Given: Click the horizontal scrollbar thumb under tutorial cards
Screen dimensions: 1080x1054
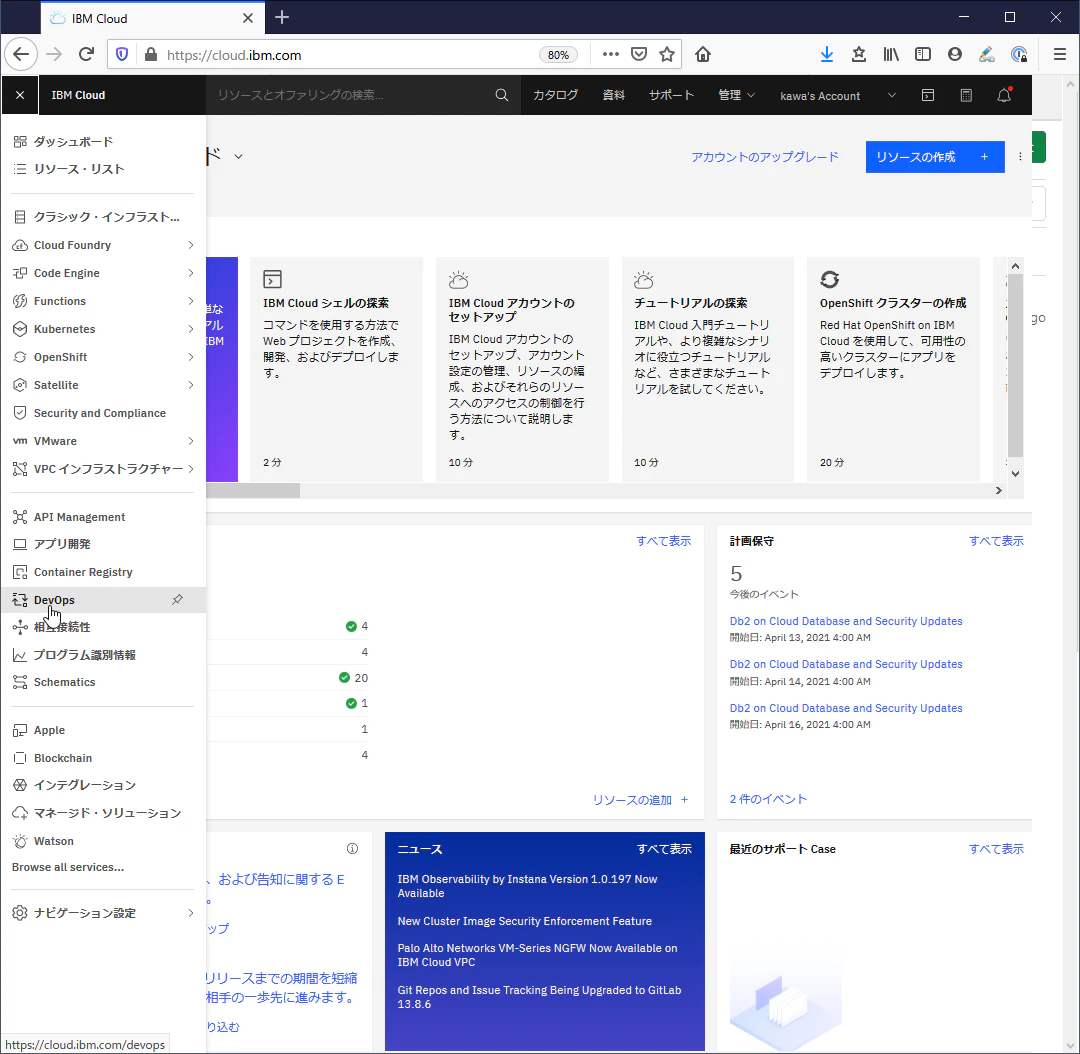Looking at the screenshot, I should (253, 490).
